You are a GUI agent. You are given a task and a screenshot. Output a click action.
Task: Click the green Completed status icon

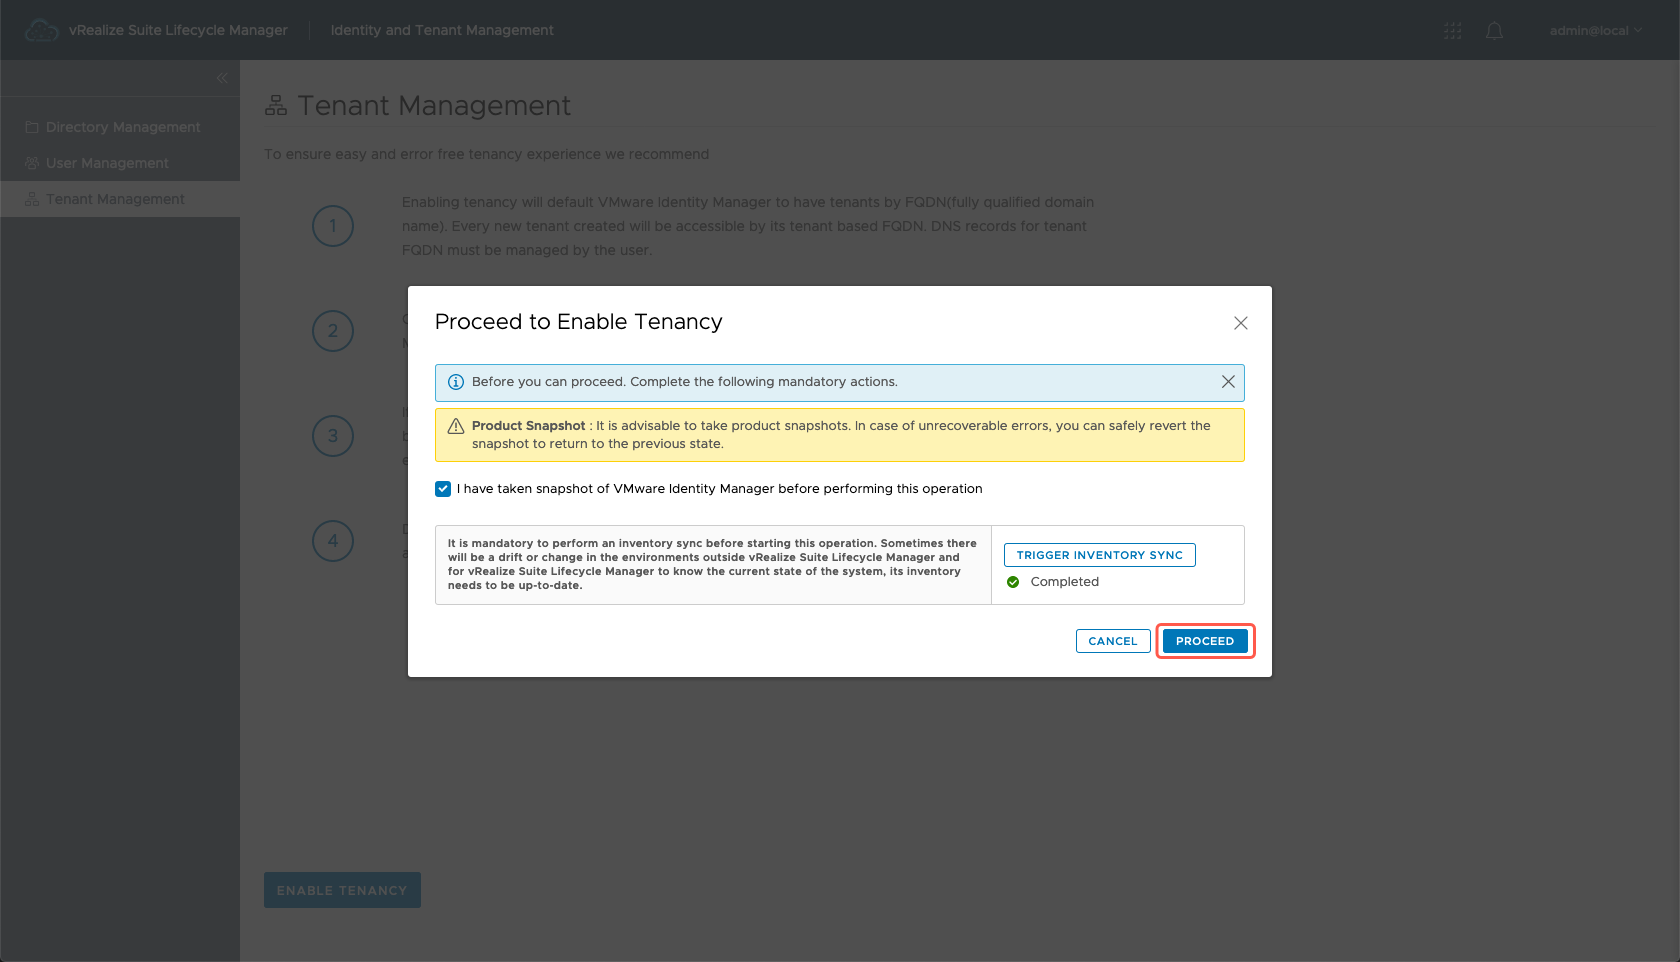coord(1013,582)
